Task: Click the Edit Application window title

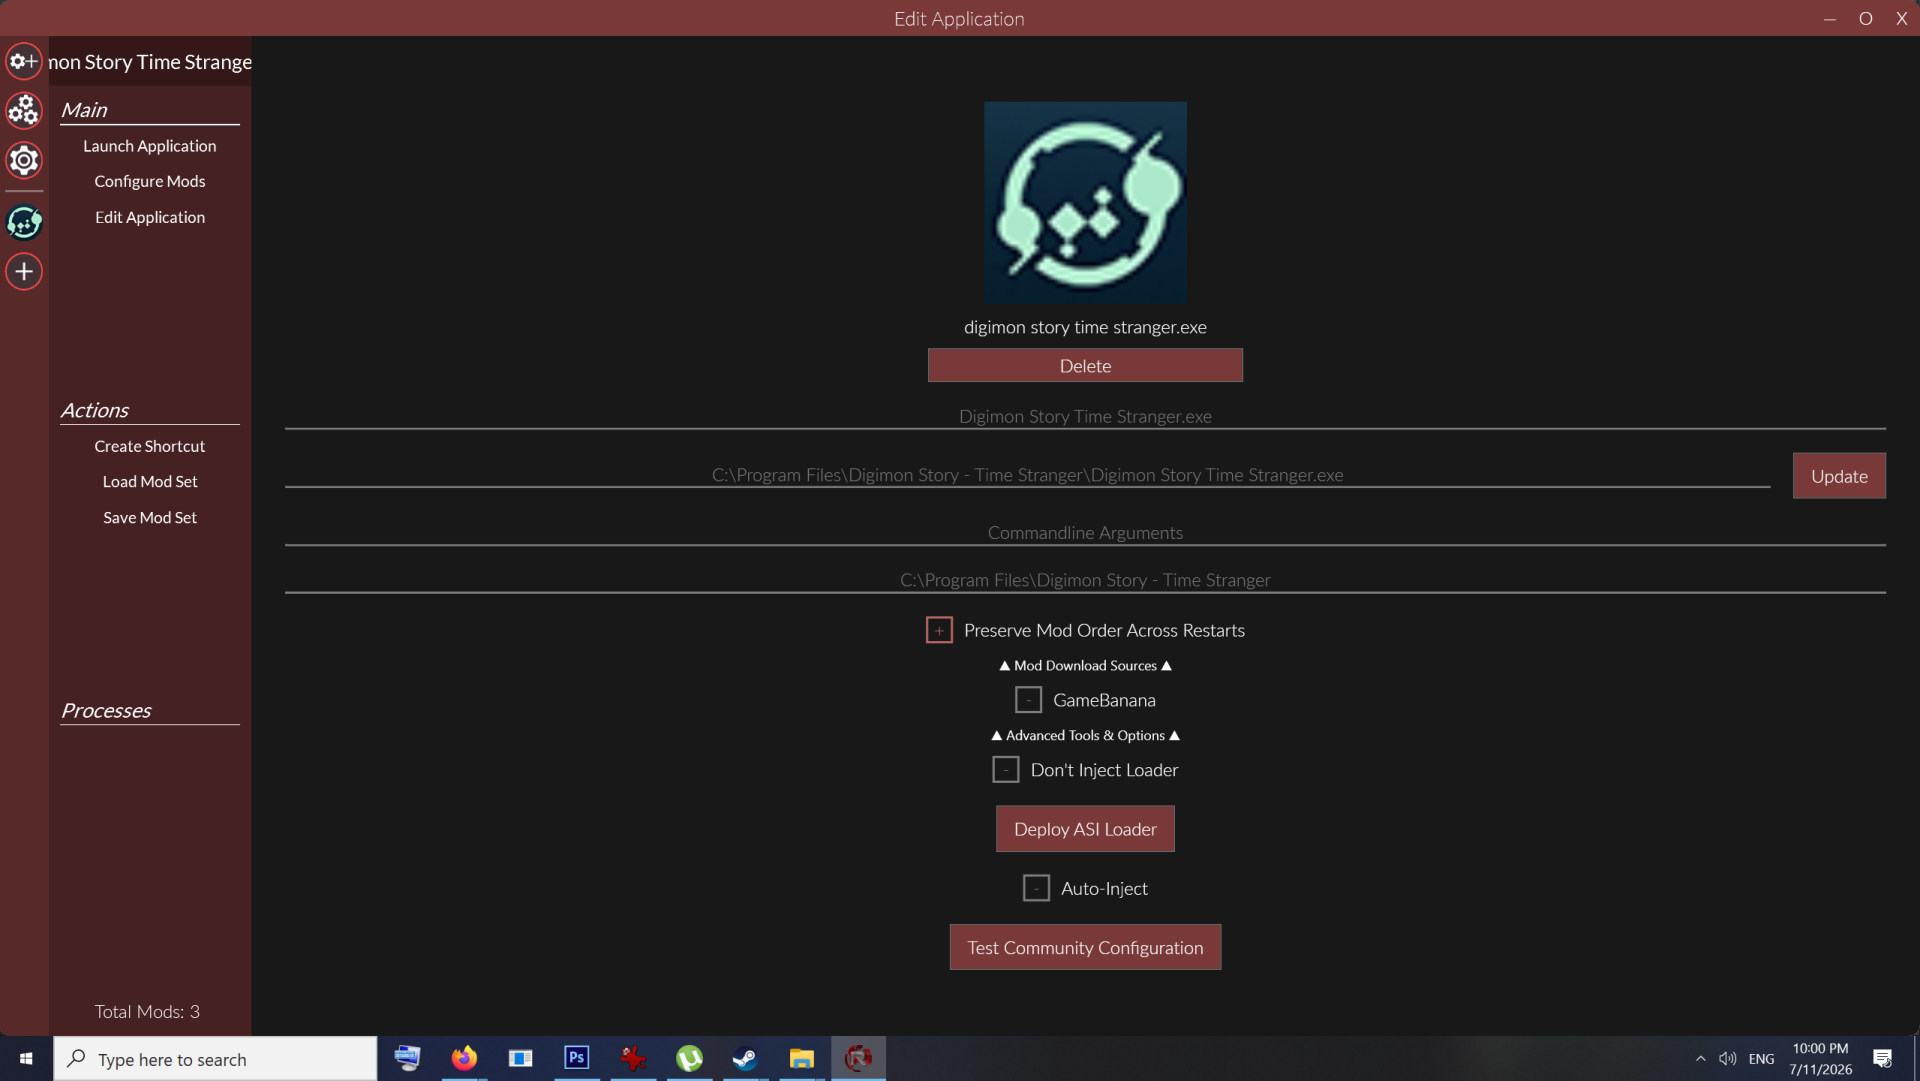Action: (x=959, y=19)
